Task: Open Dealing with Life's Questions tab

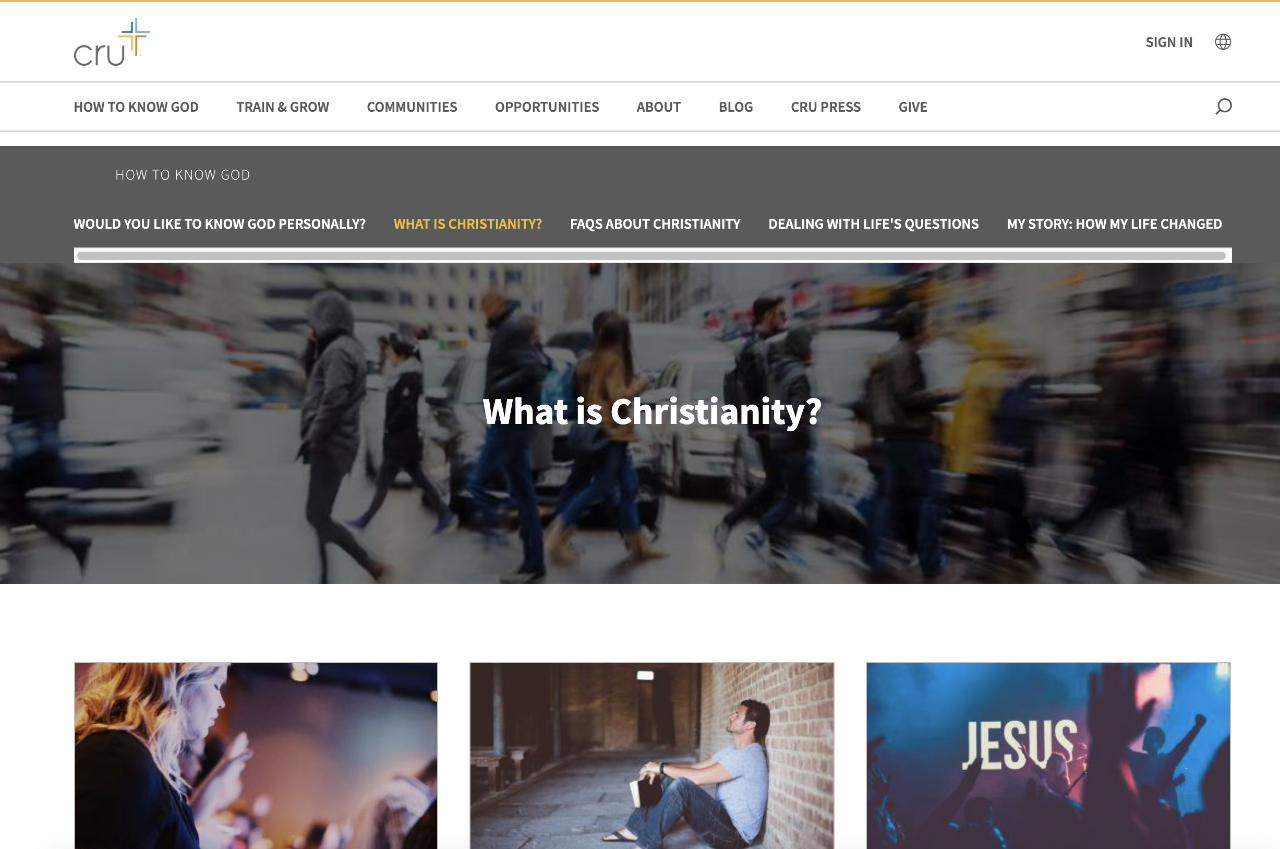Action: [874, 224]
